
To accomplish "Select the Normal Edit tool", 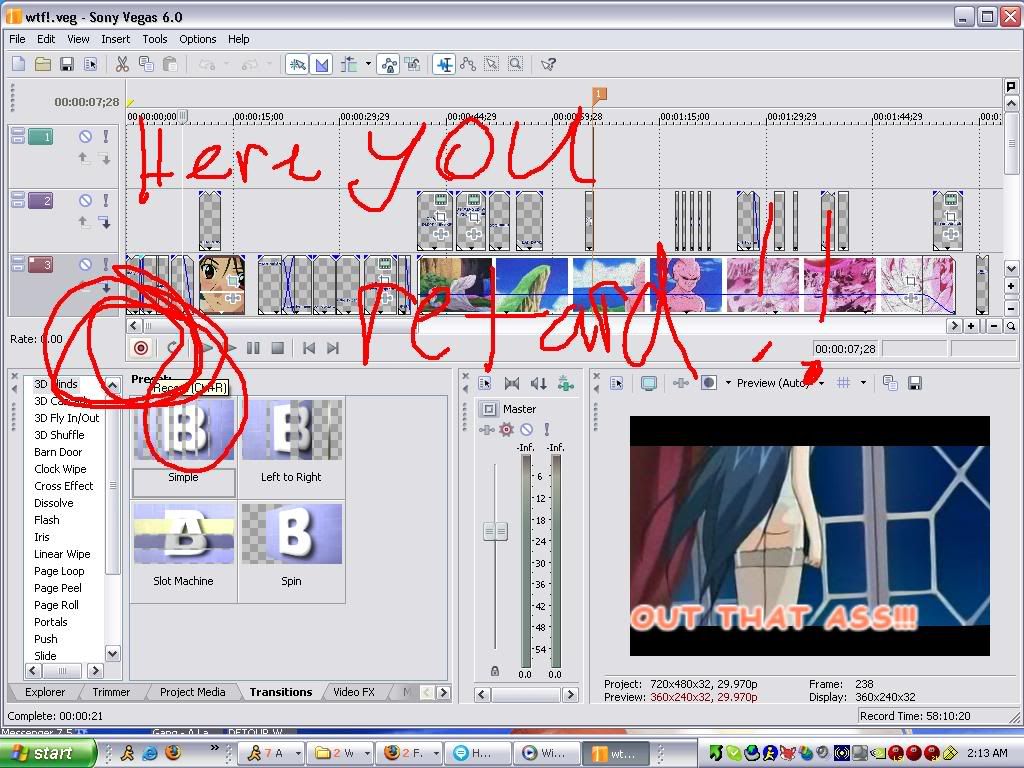I will click(444, 64).
